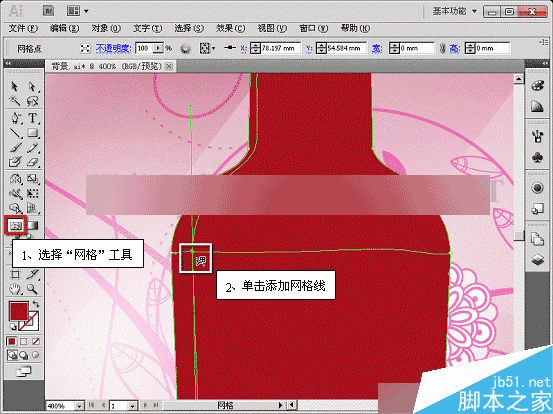This screenshot has width=553, height=414.
Task: Select the Pen tool
Action: pyautogui.click(x=15, y=118)
